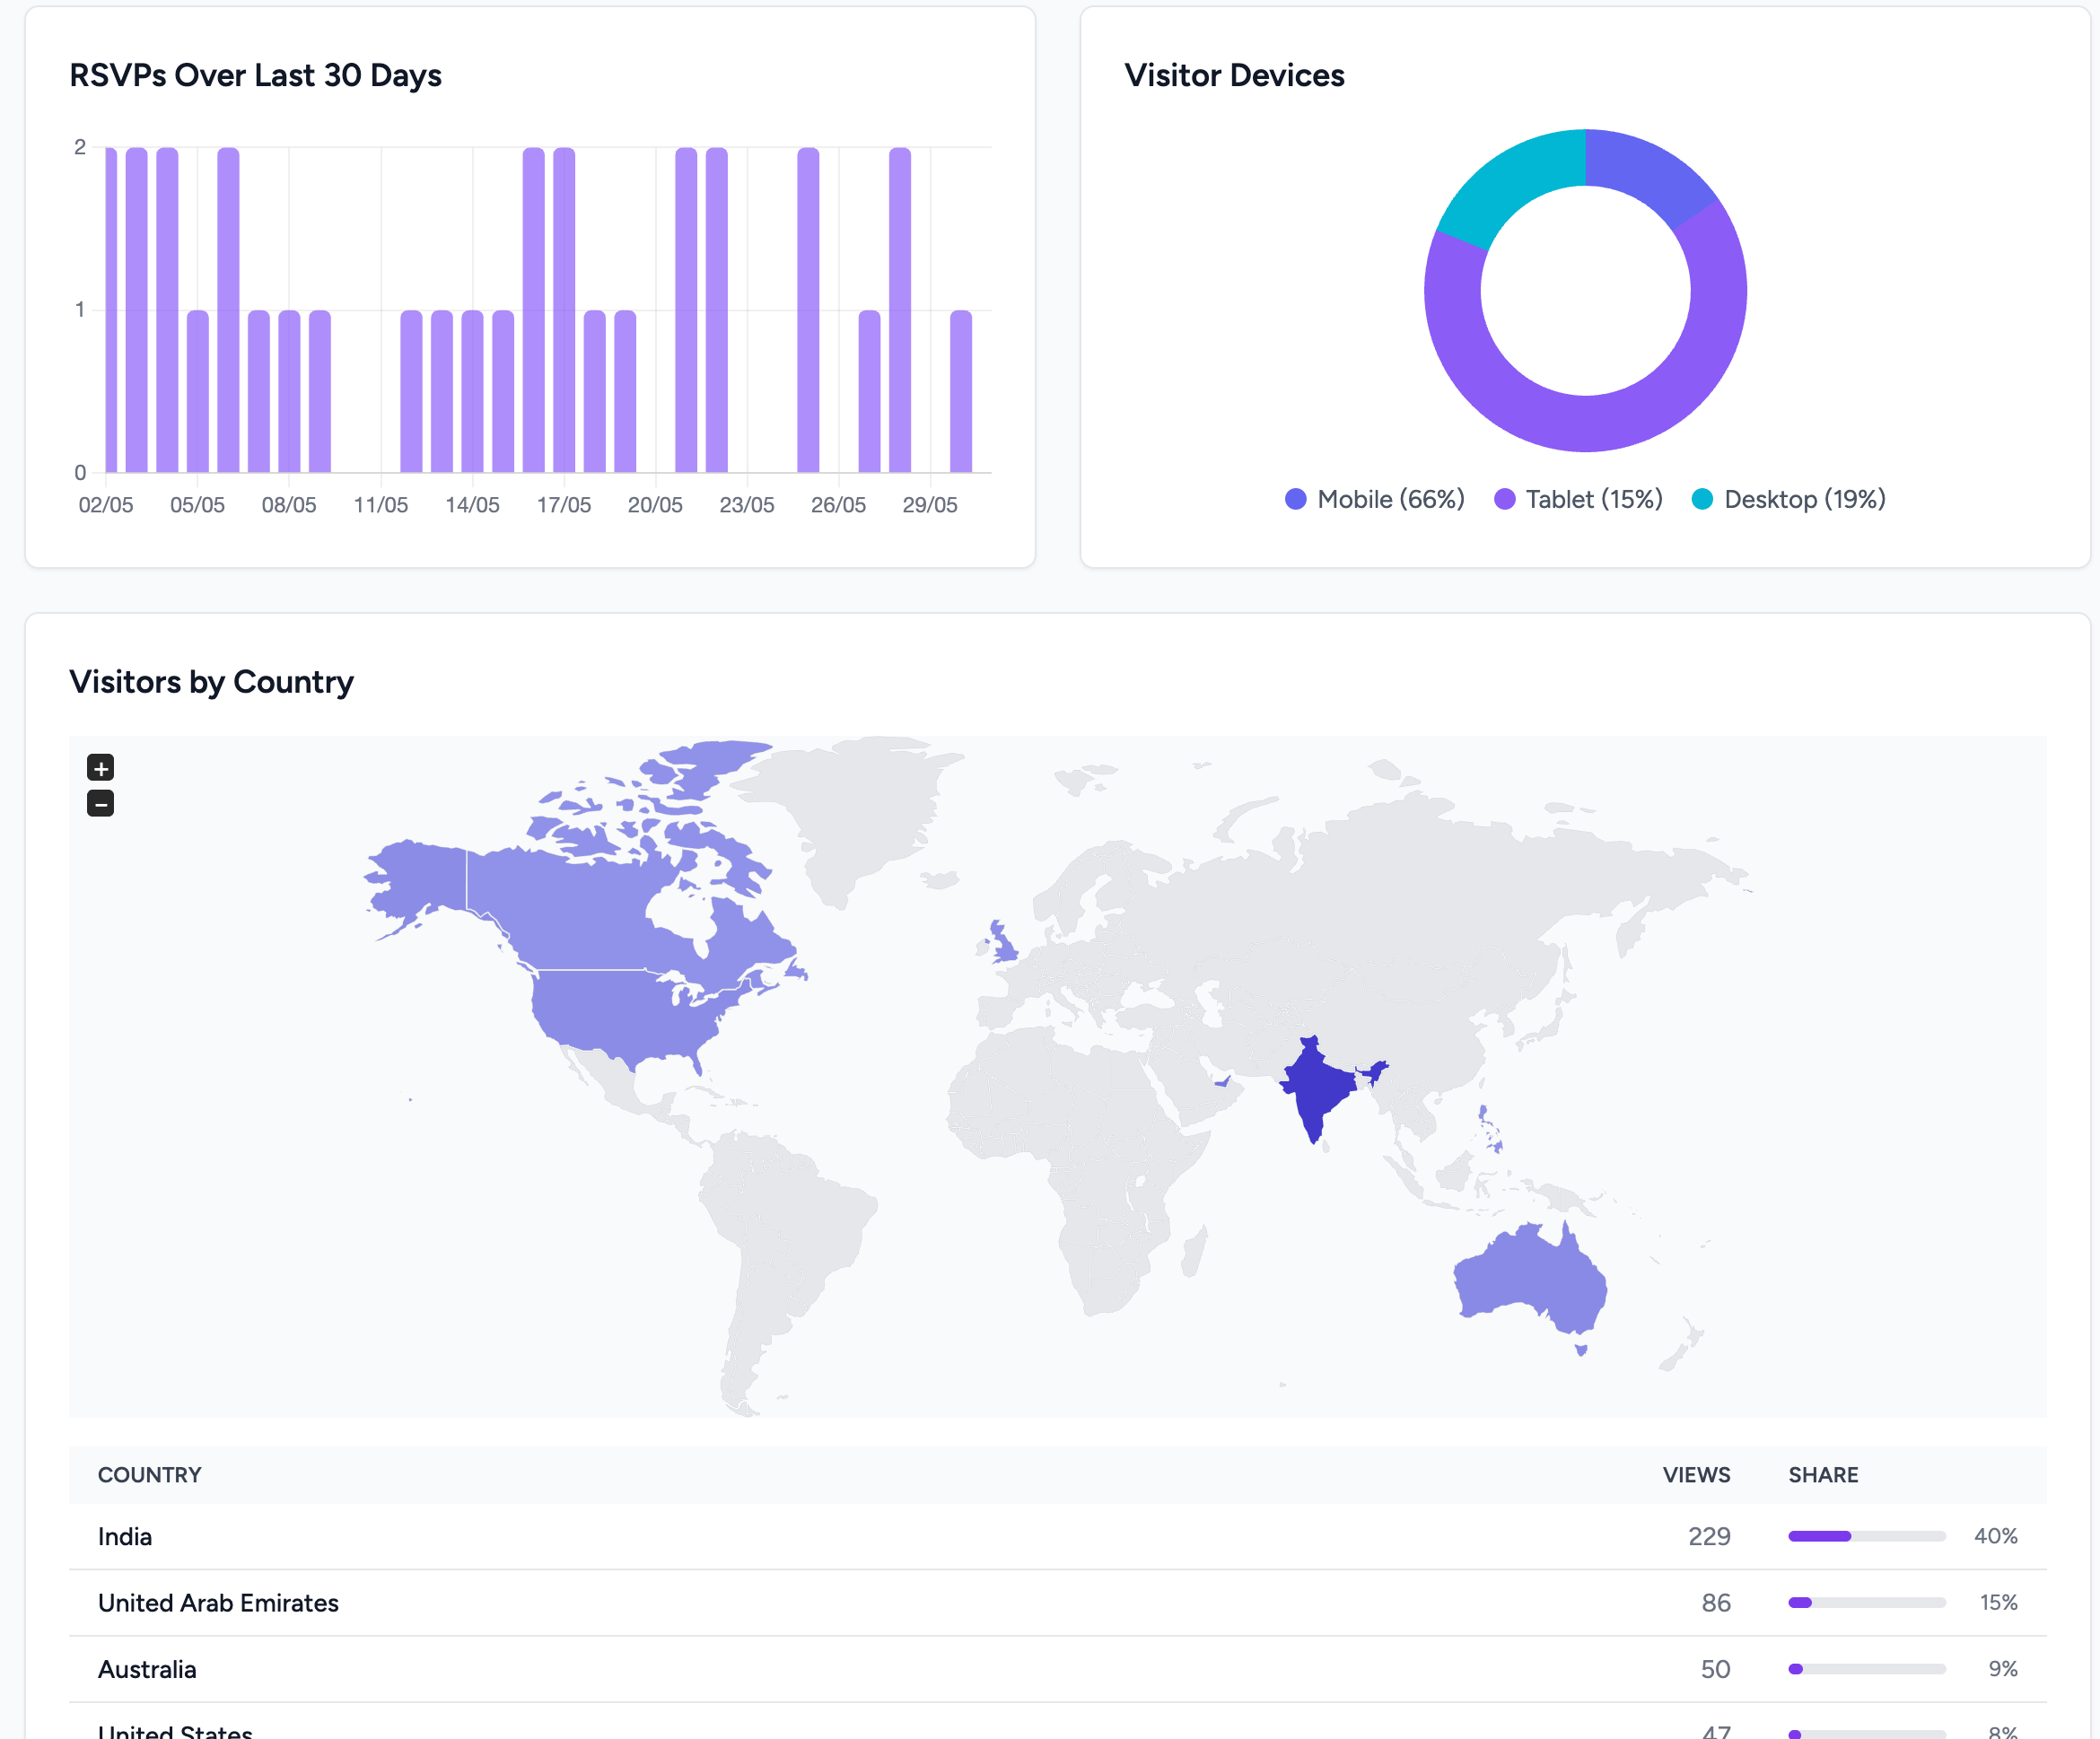Screen dimensions: 2100x1739
Task: Click the 11/05 x-axis date label
Action: [x=381, y=505]
